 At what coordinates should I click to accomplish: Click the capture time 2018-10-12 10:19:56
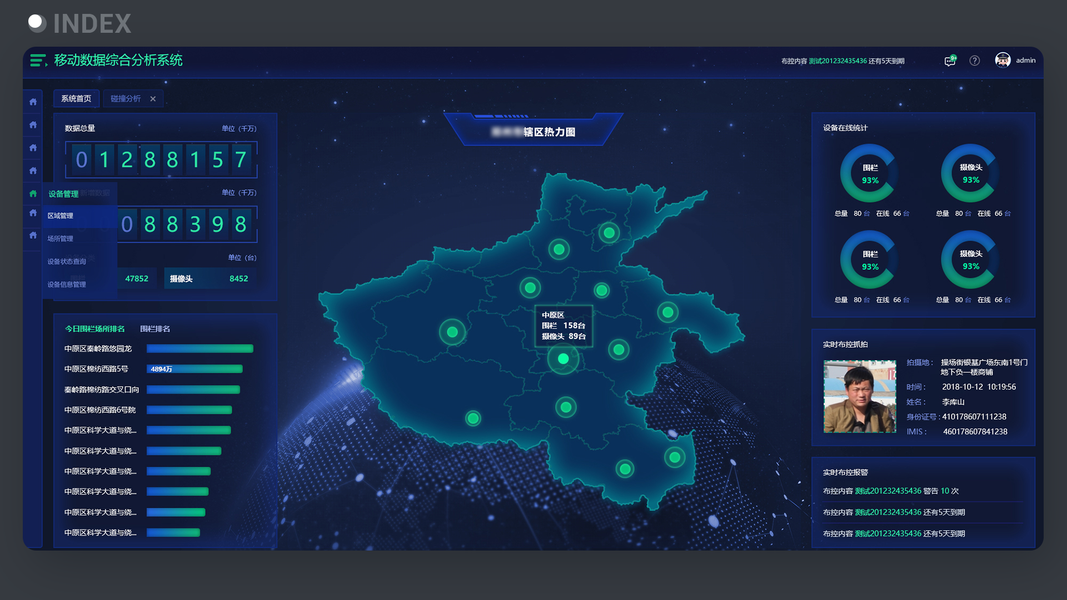tap(979, 386)
